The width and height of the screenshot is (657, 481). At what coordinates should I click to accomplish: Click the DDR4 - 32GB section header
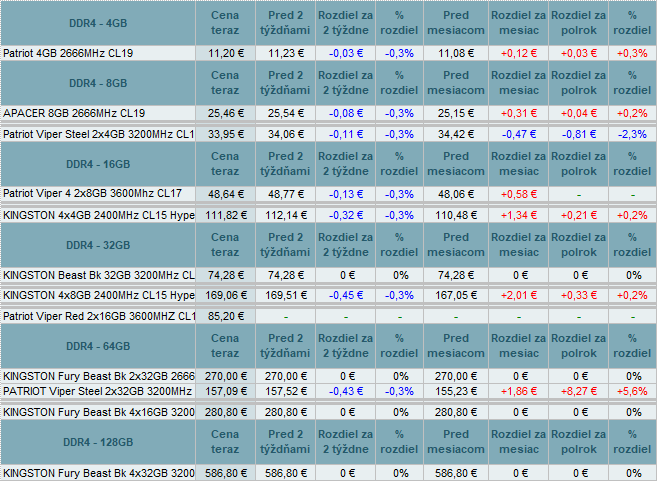[98, 245]
